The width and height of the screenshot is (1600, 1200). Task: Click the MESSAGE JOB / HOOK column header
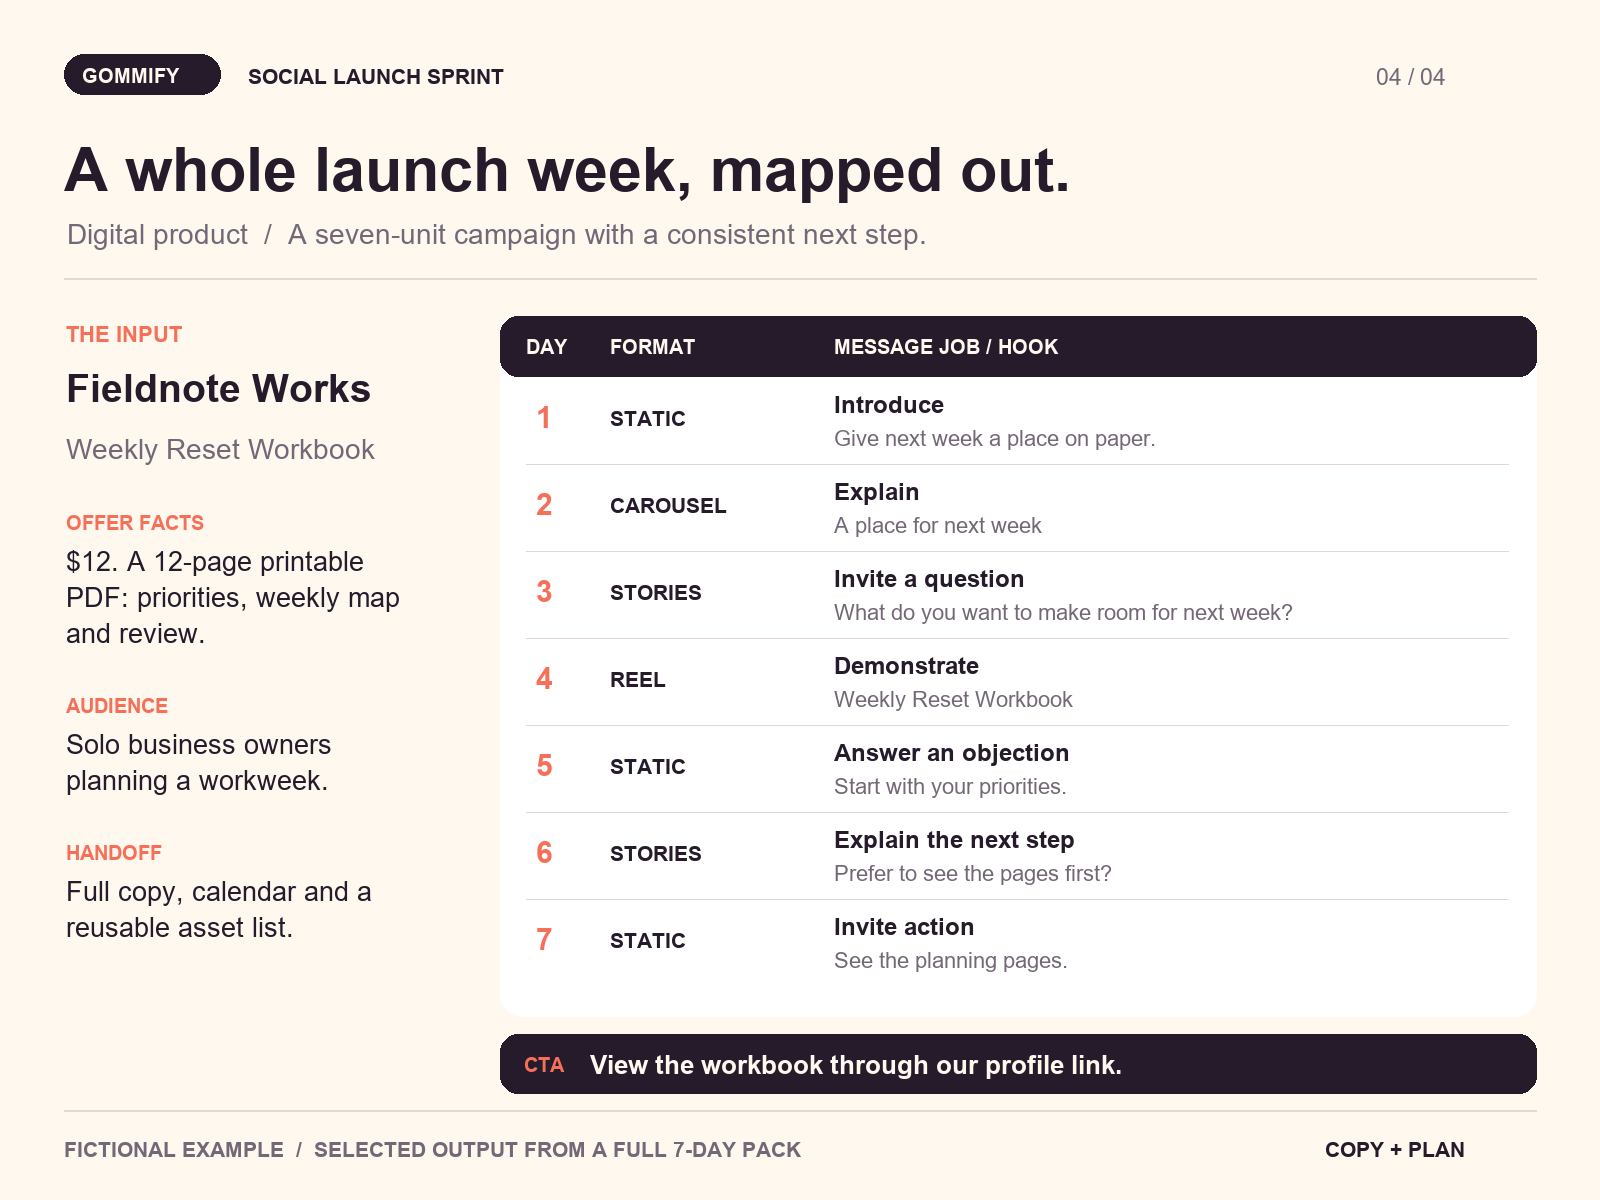(946, 347)
